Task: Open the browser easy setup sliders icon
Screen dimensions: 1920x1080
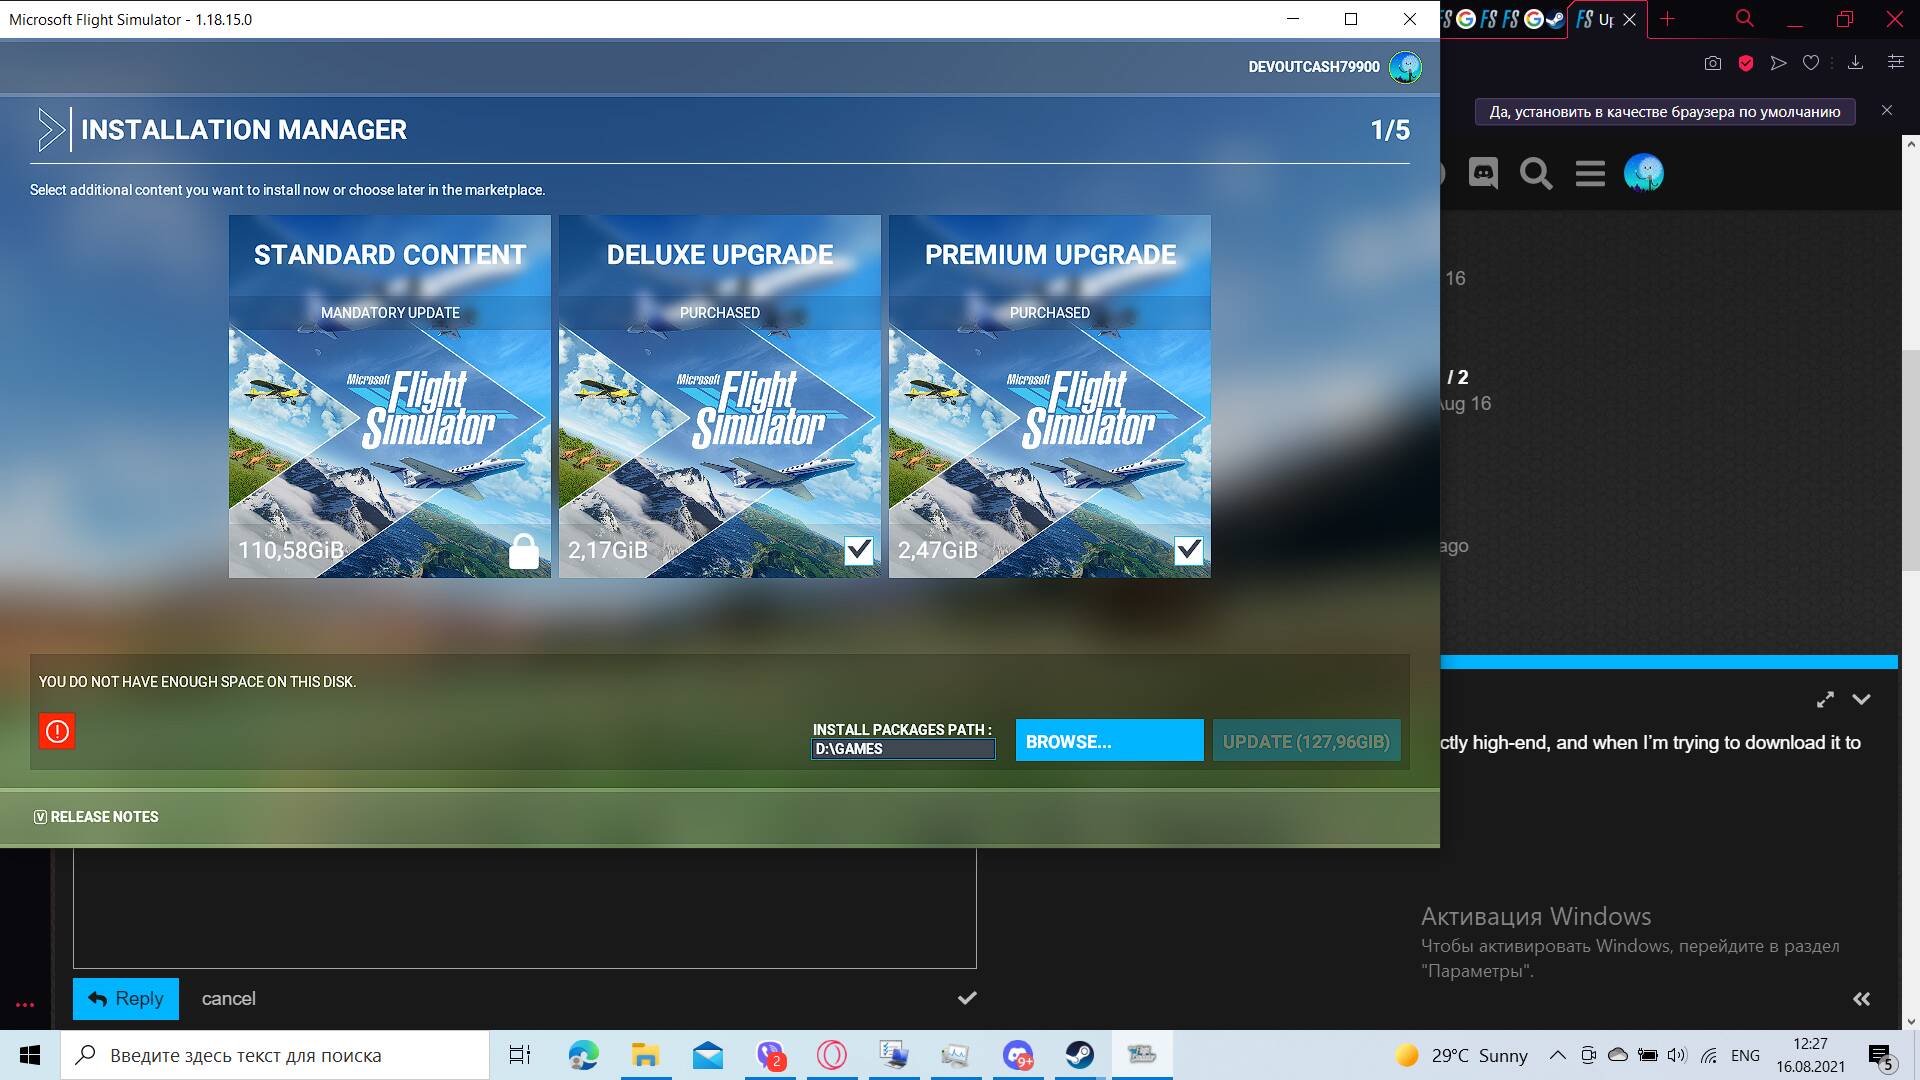Action: pyautogui.click(x=1895, y=63)
